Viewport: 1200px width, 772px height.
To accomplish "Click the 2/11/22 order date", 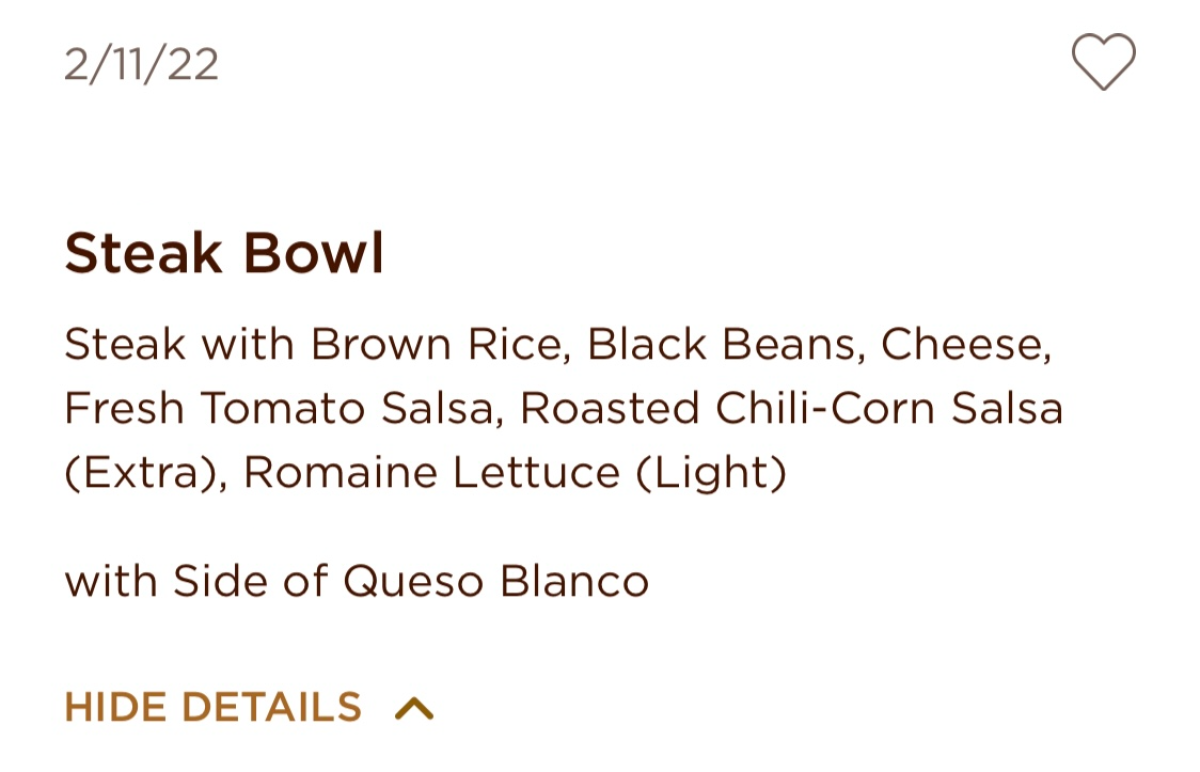I will 141,65.
